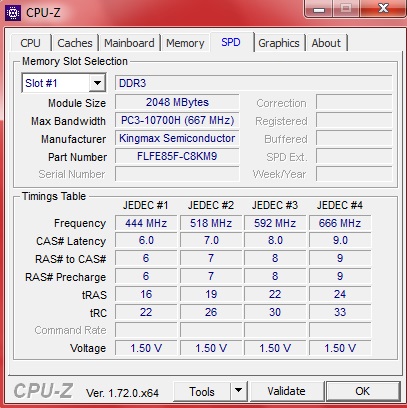This screenshot has height=408, width=407.
Task: Click the 444 MHz frequency cell
Action: click(x=146, y=223)
